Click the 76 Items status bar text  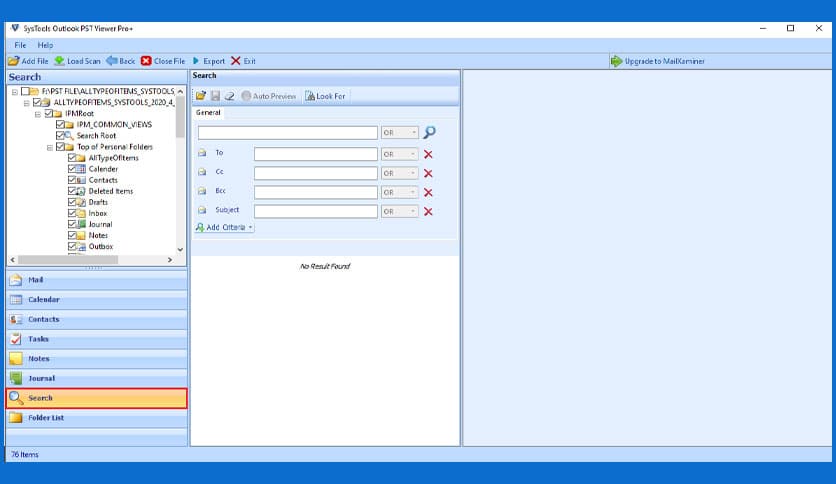click(25, 455)
